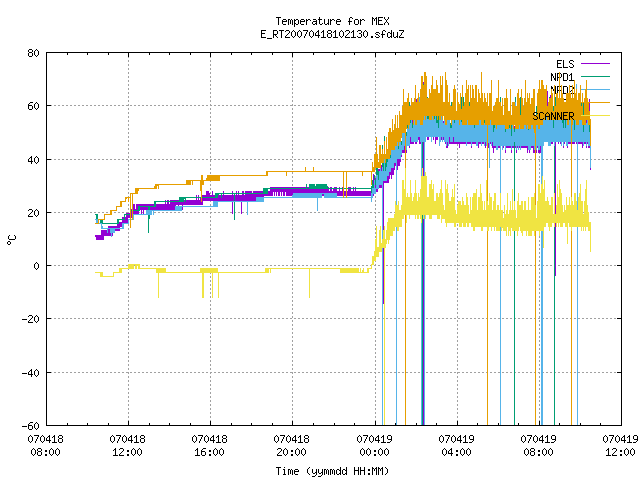This screenshot has height=480, width=640.
Task: Click the °C y-axis unit label
Action: tap(11, 240)
